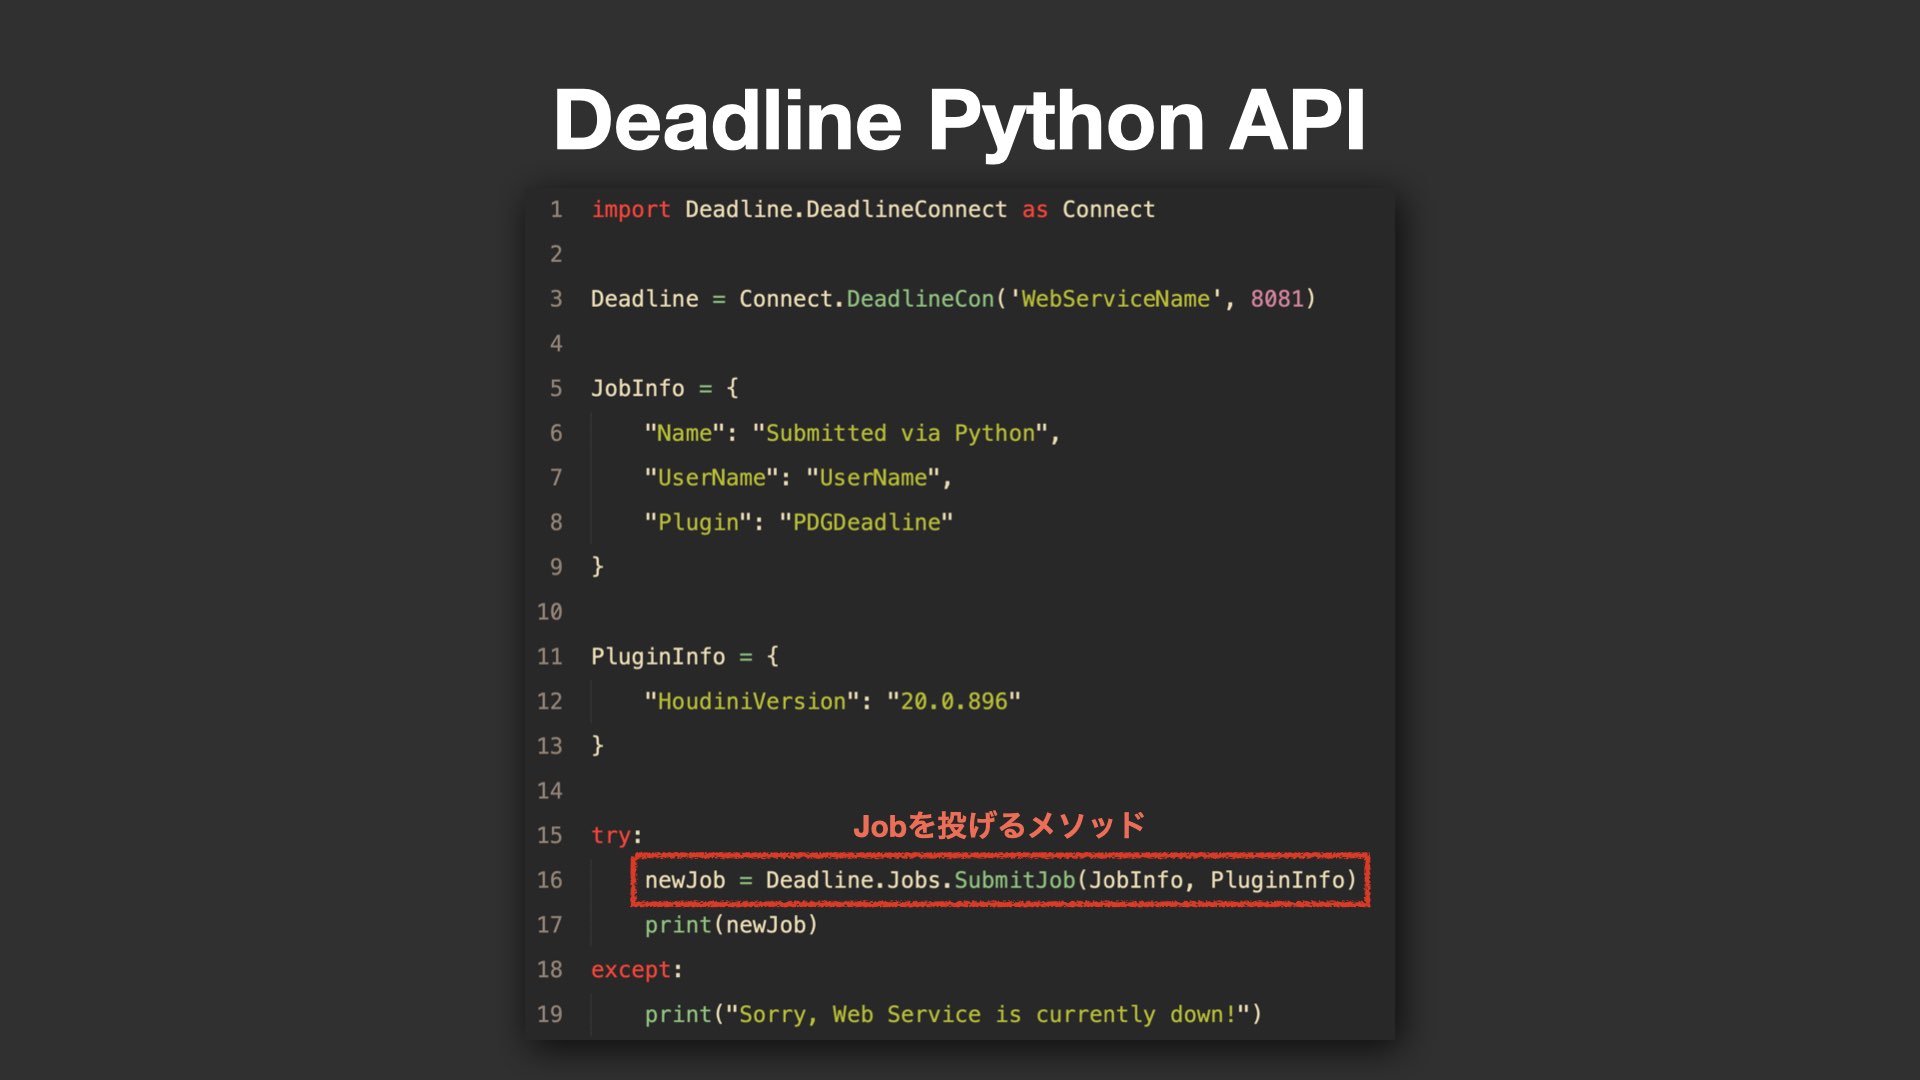Click "PluginInfo = {" on line 11
The height and width of the screenshot is (1080, 1920).
point(684,656)
